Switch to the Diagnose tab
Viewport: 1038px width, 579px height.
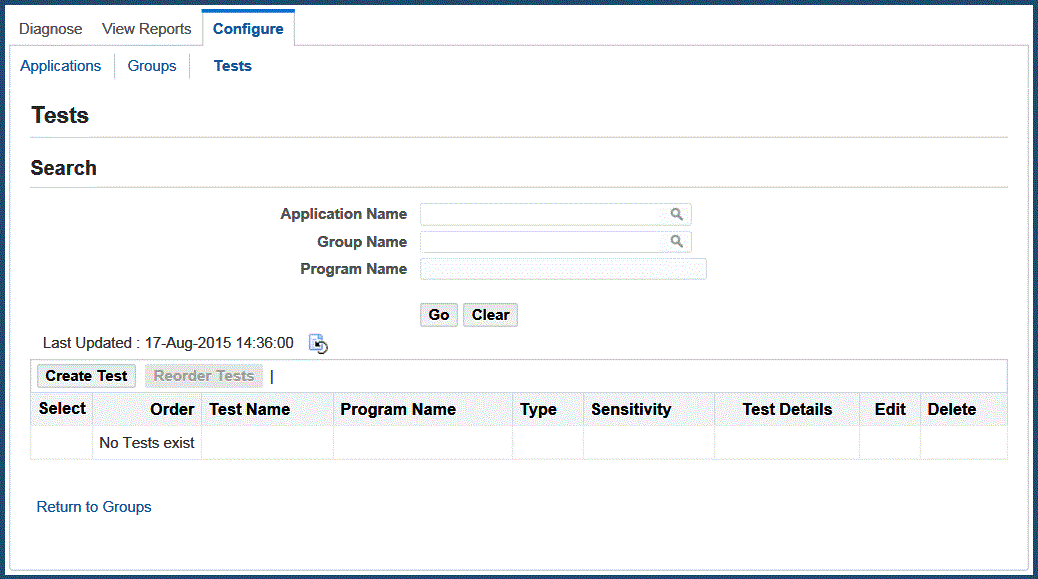(50, 29)
